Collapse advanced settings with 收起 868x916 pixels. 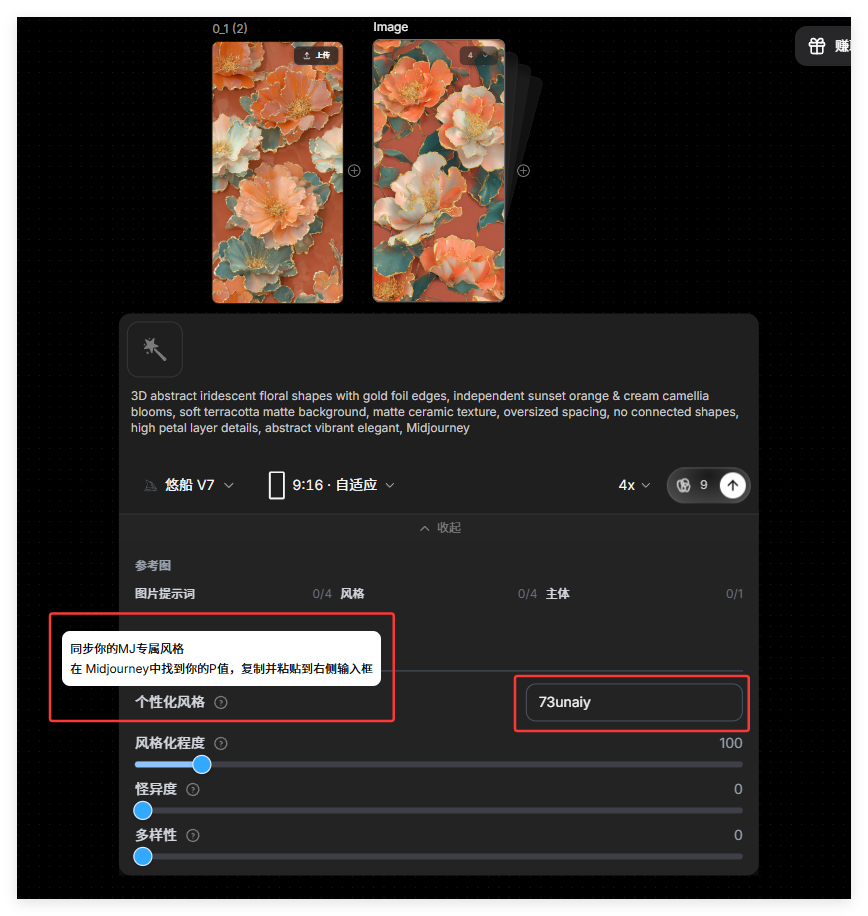pos(439,528)
